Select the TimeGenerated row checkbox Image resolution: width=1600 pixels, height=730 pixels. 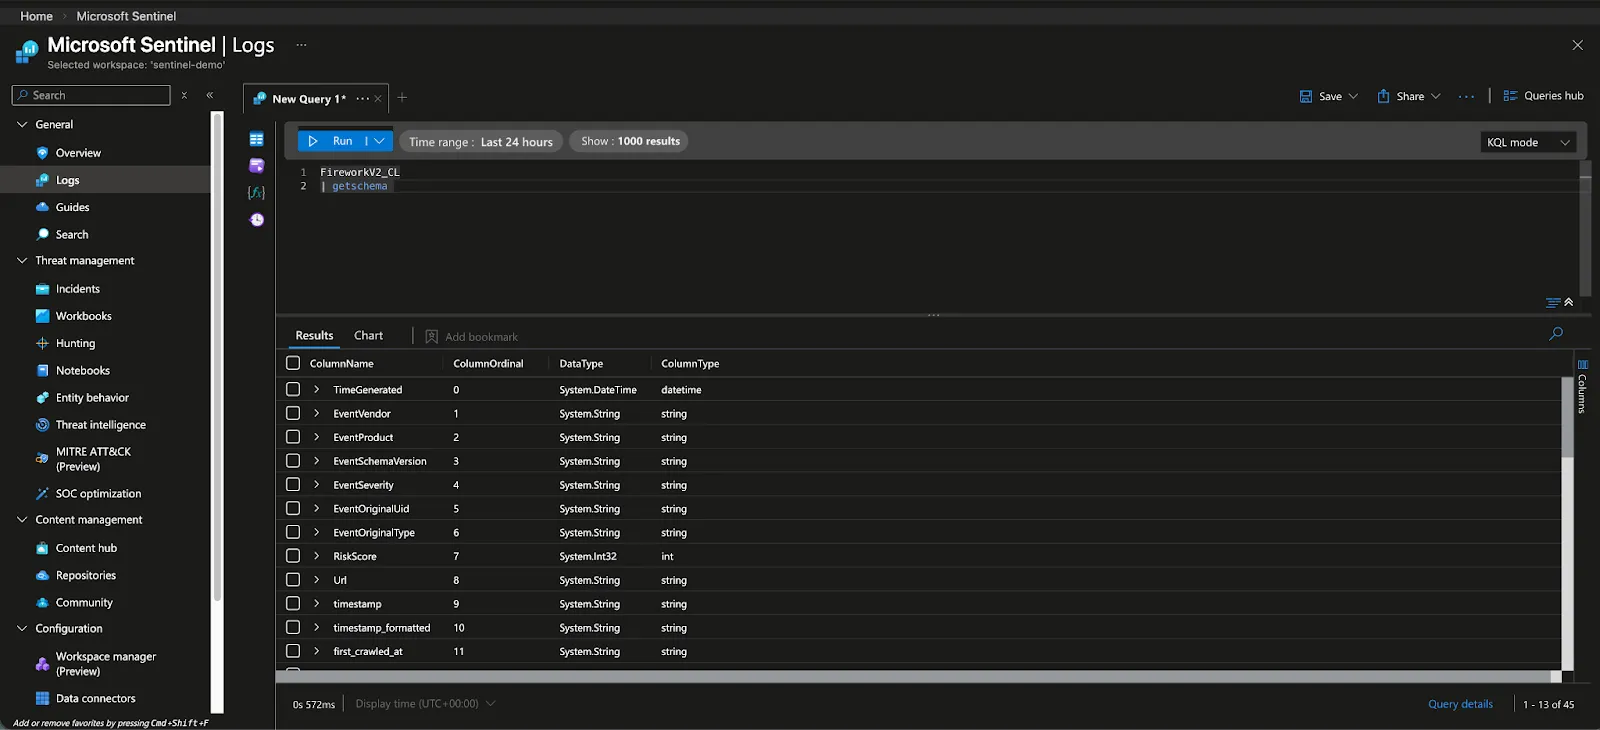(x=293, y=389)
